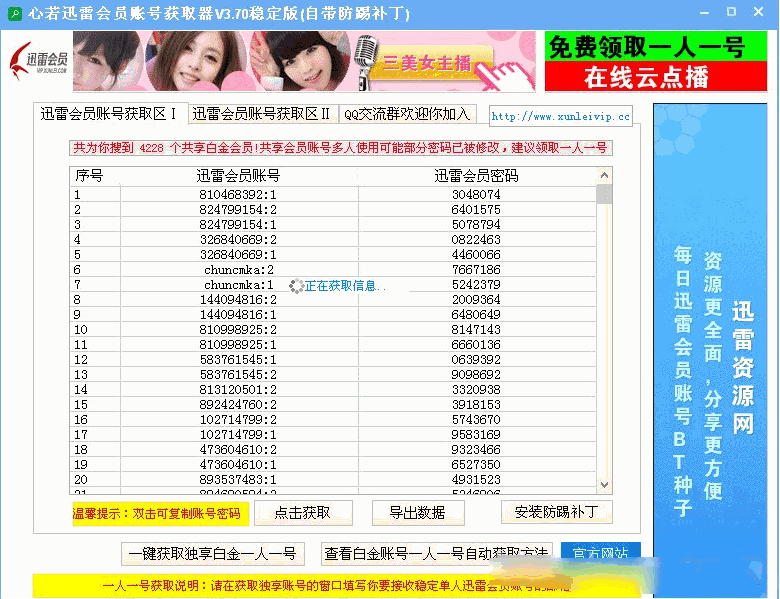Click password 3048074
Image resolution: width=780 pixels, height=599 pixels.
476,195
